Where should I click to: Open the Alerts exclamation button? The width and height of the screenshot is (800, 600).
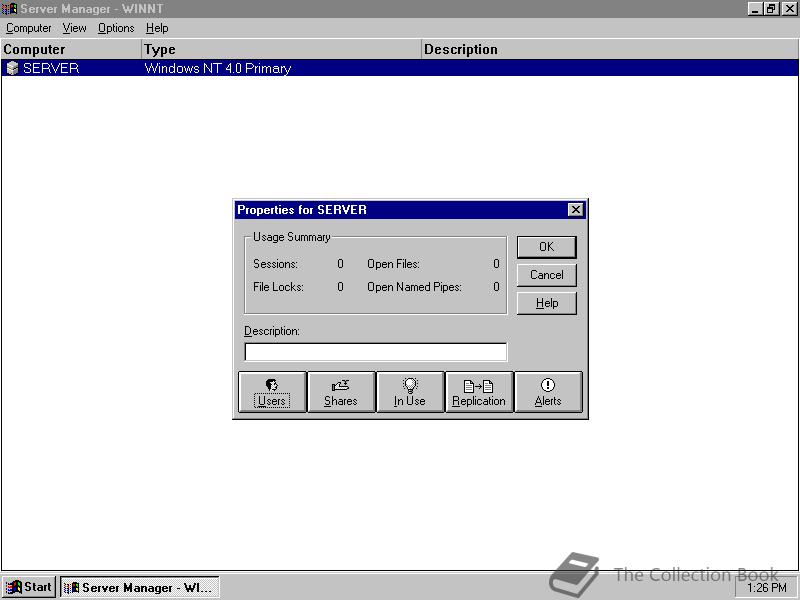[x=548, y=392]
